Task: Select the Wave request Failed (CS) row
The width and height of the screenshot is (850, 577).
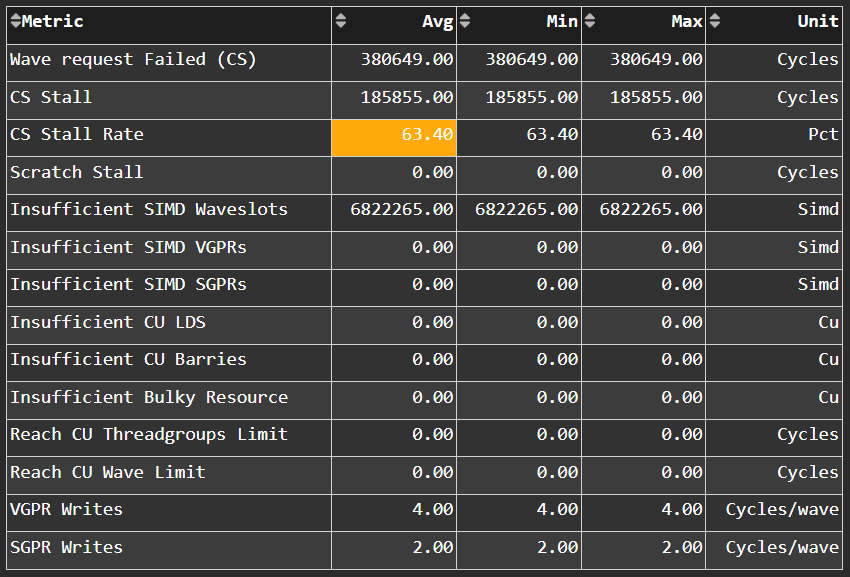Action: tap(133, 60)
